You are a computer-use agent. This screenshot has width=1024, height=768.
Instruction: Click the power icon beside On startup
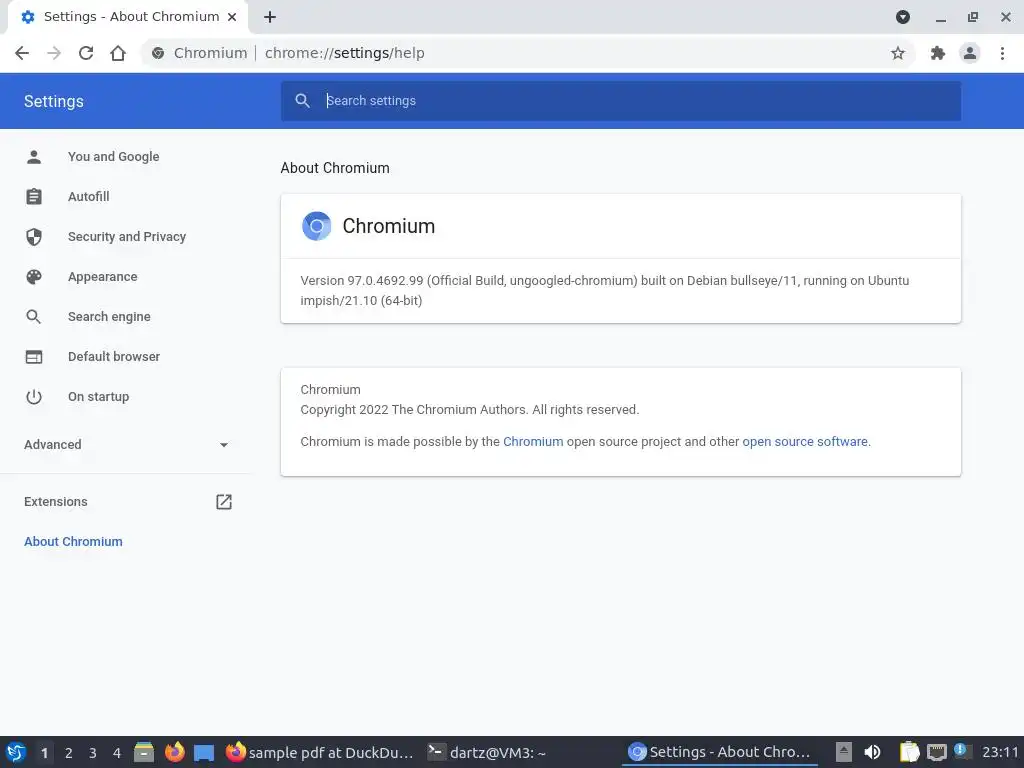point(34,397)
